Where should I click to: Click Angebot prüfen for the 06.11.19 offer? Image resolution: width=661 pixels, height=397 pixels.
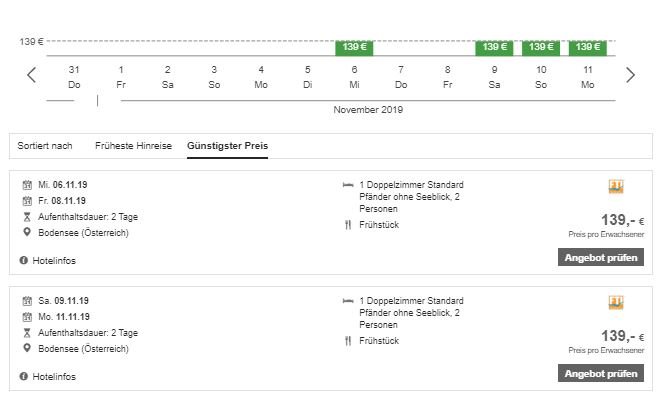point(601,258)
